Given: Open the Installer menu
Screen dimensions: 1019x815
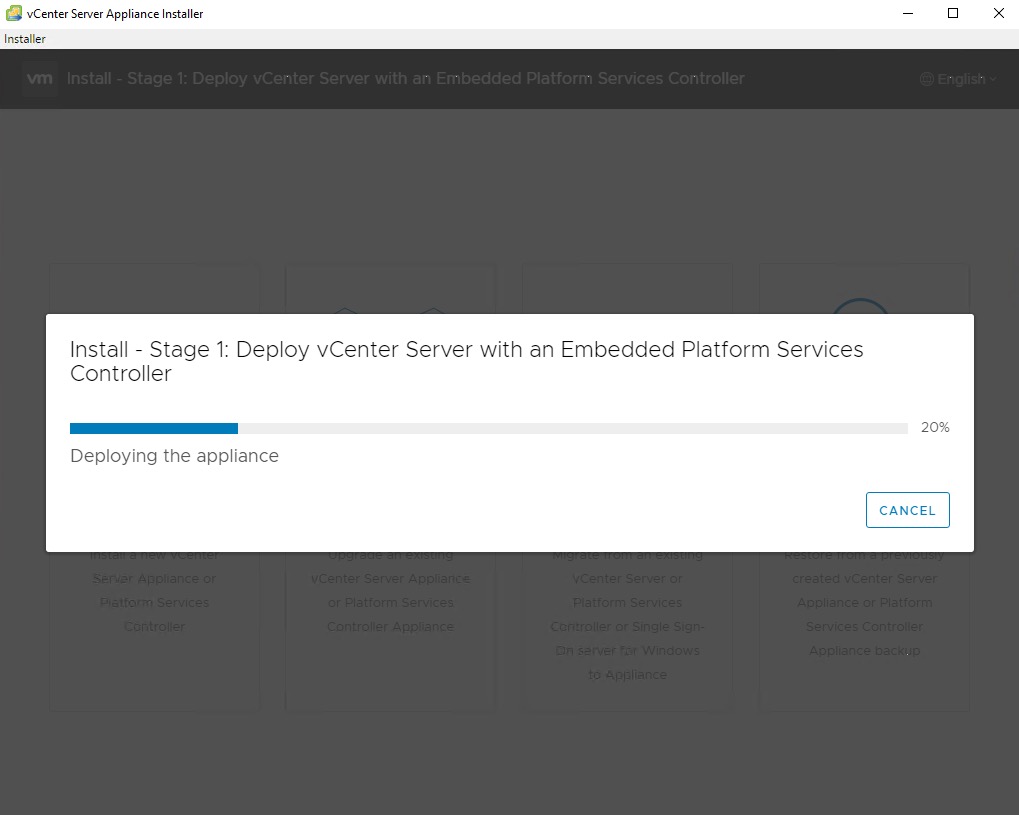Looking at the screenshot, I should coord(25,39).
